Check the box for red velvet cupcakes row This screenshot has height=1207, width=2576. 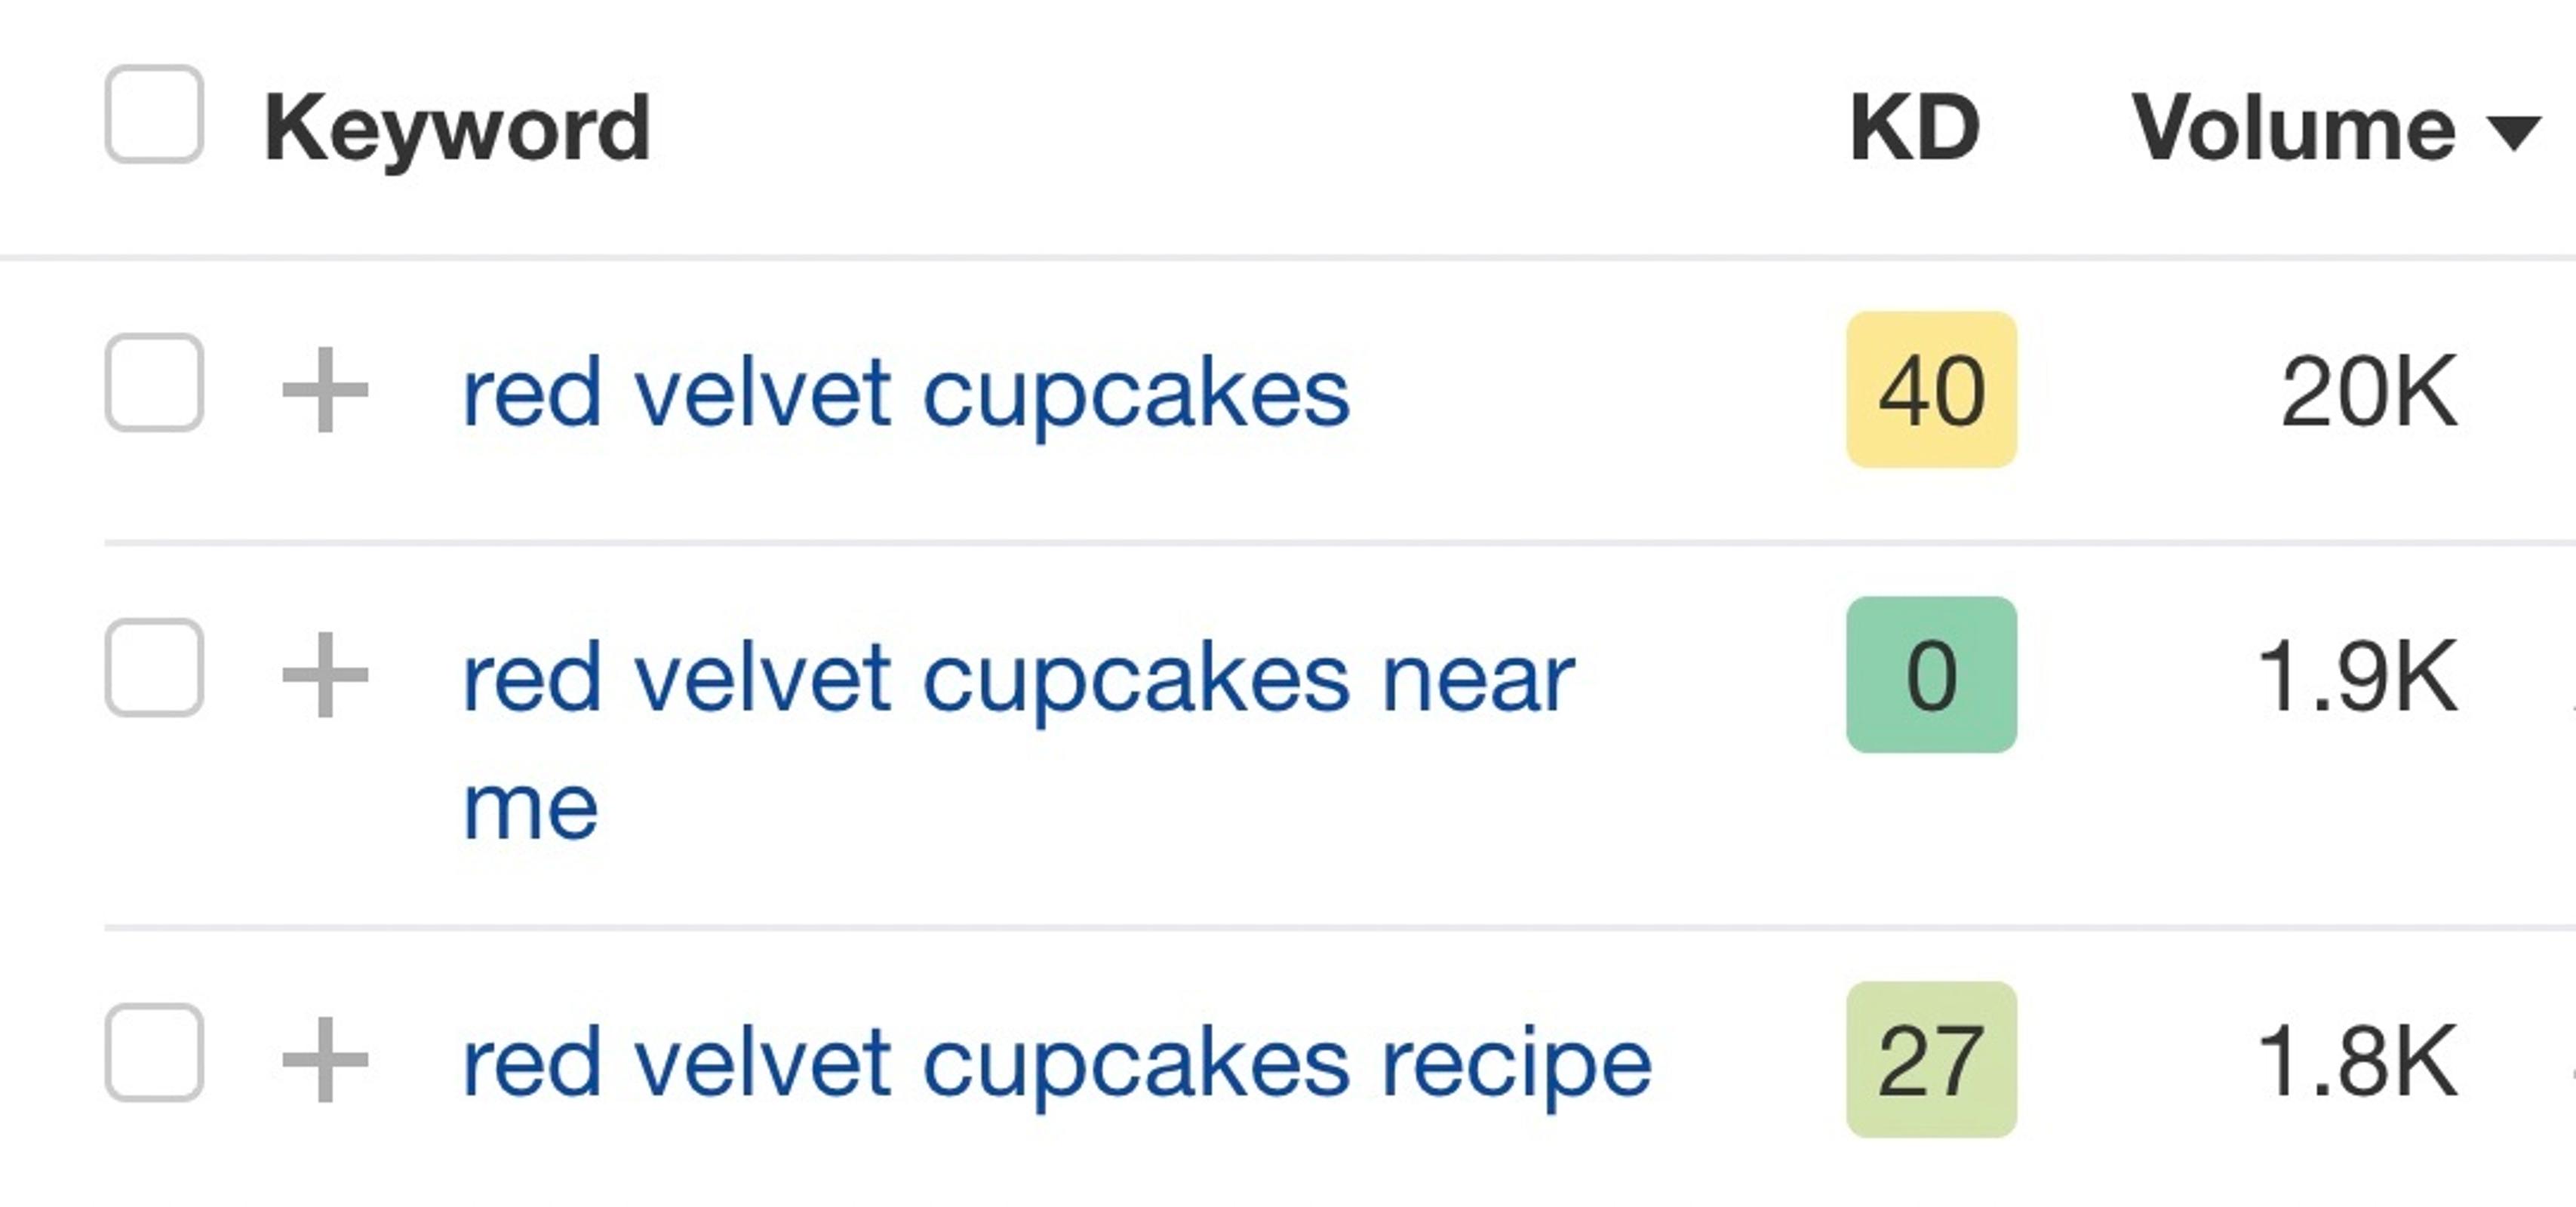pyautogui.click(x=154, y=383)
